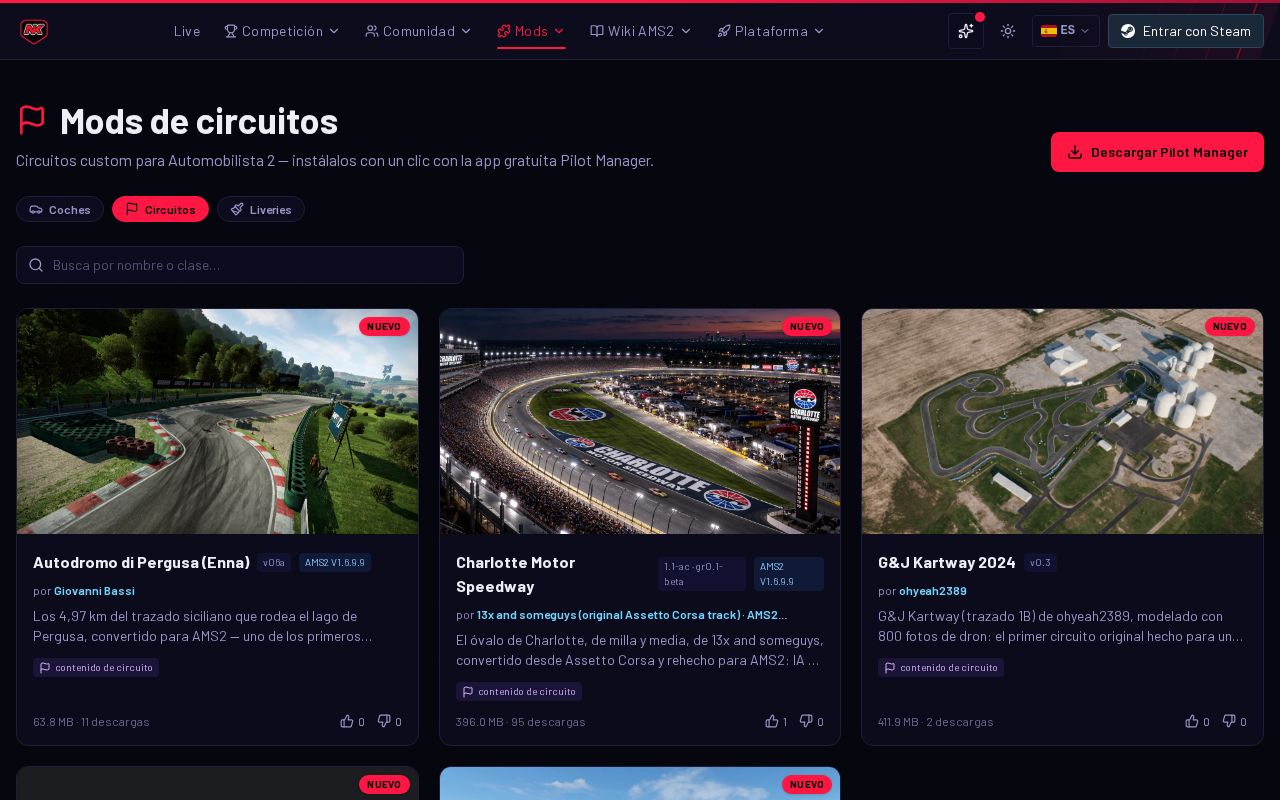The width and height of the screenshot is (1280, 800).
Task: Switch to the Liveries filter tab
Action: pos(261,209)
